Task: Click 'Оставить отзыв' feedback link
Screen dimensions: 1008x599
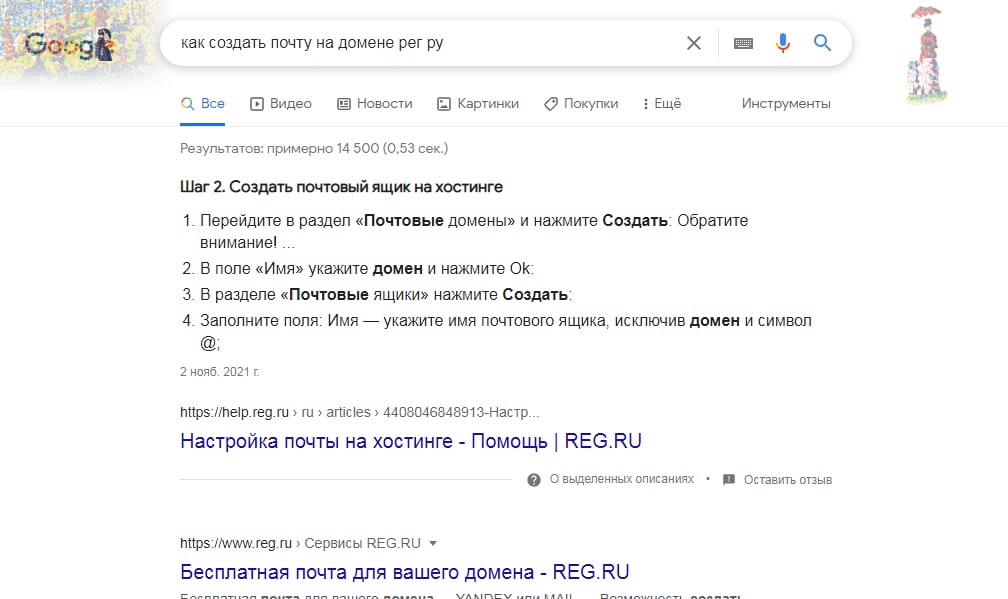Action: click(788, 479)
